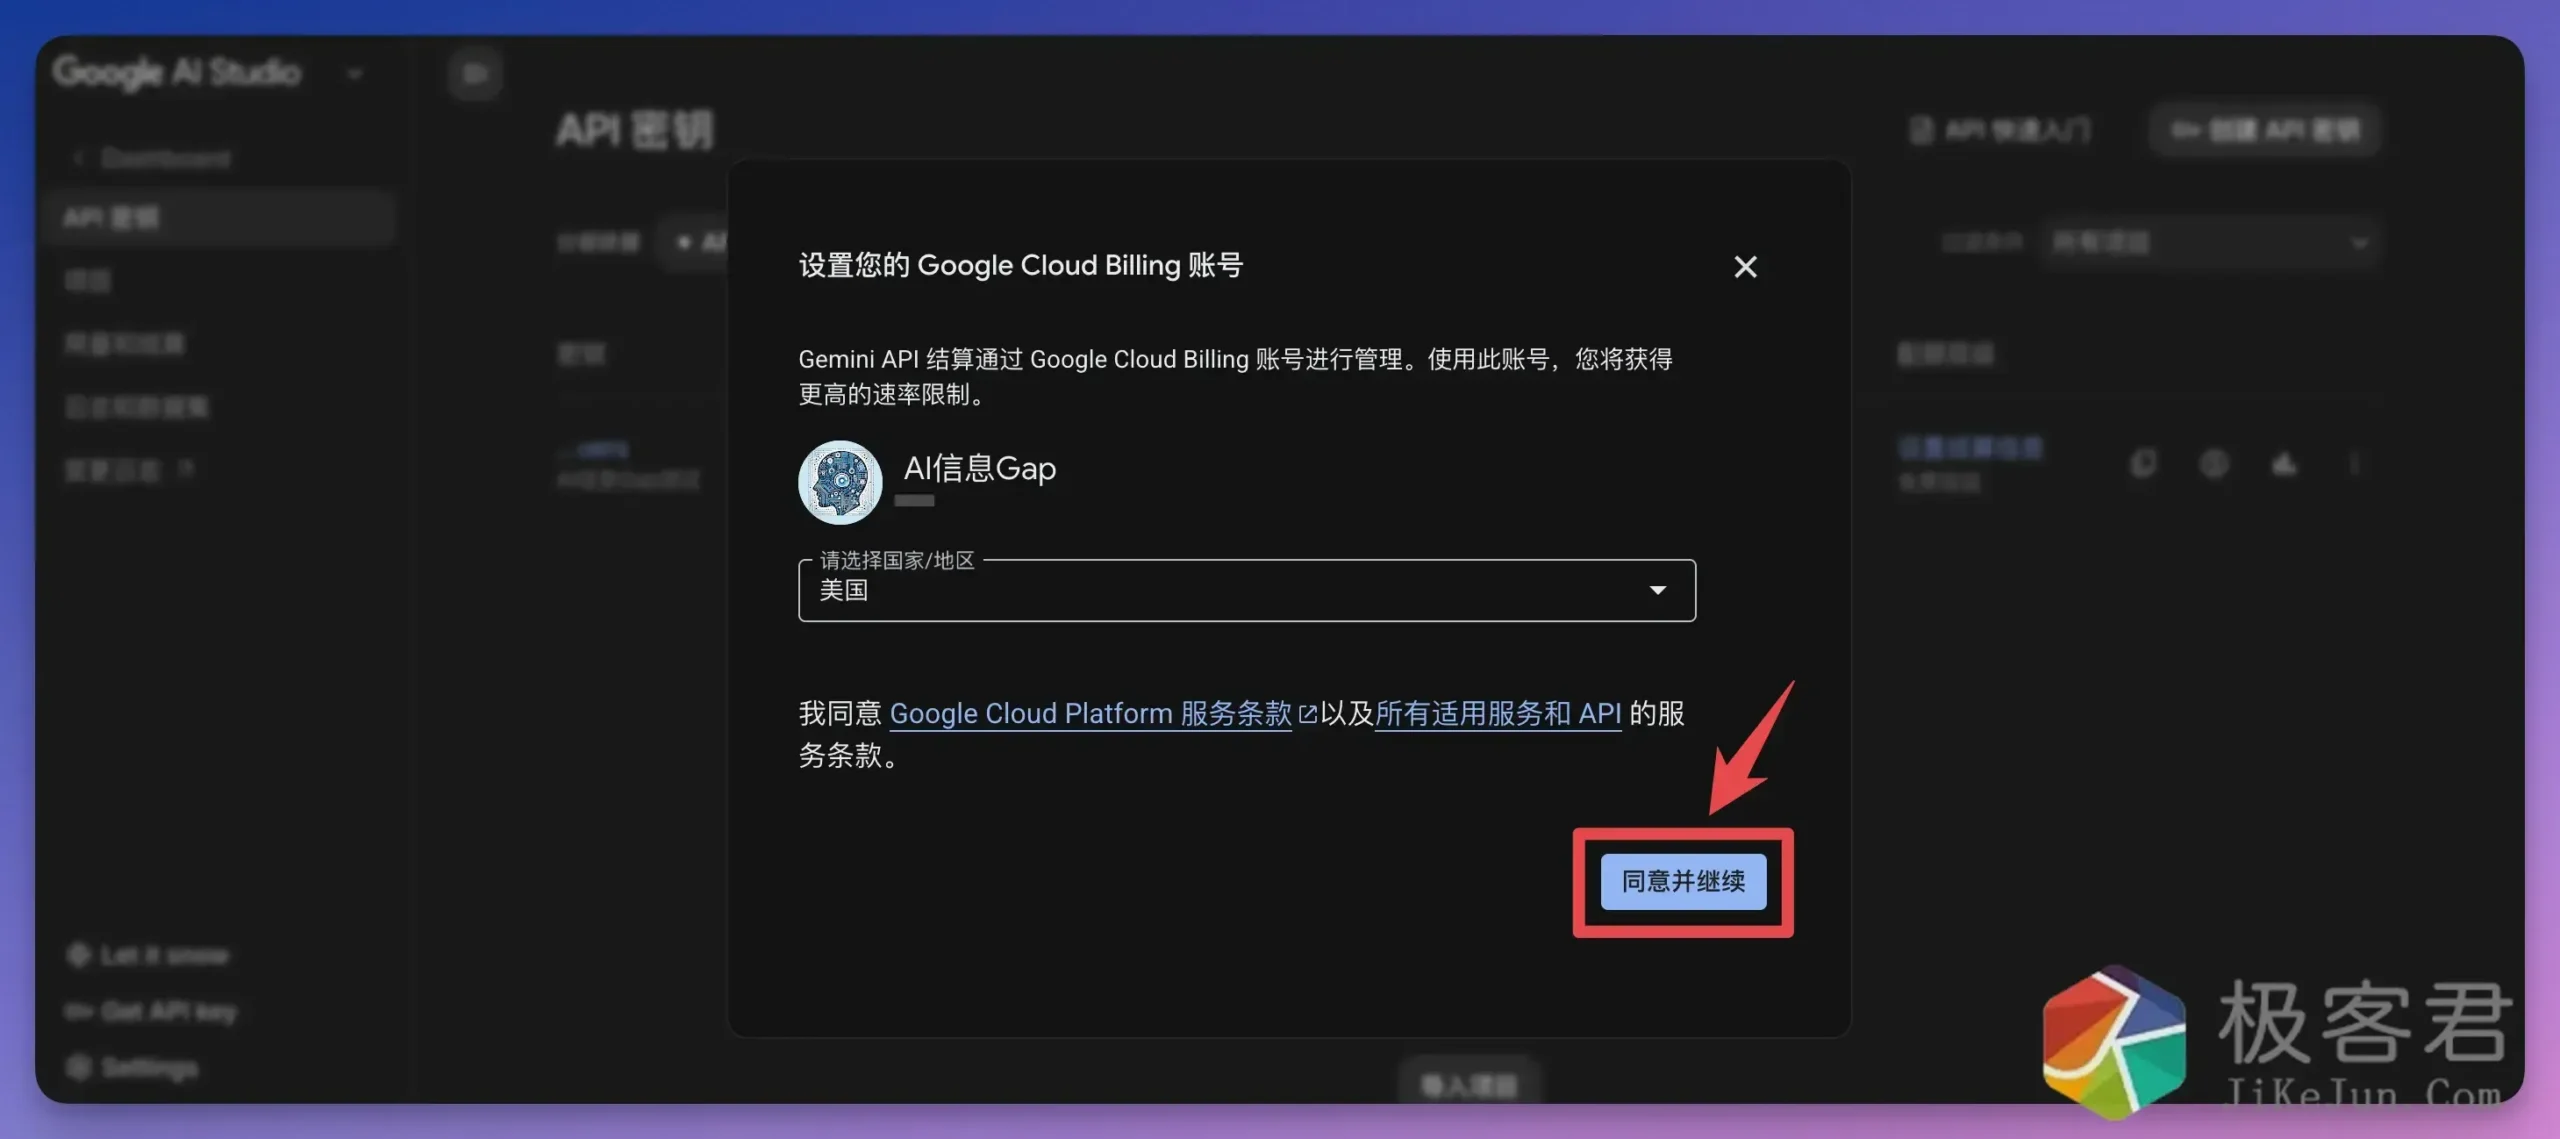The width and height of the screenshot is (2560, 1139).
Task: Click the edit pencil icon beside the page title
Action: coord(475,72)
